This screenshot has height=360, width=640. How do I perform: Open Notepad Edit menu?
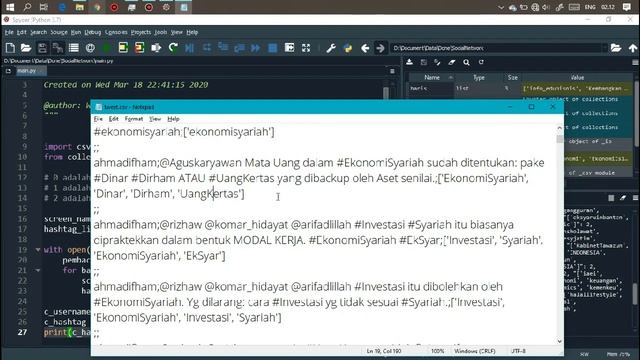click(x=113, y=119)
